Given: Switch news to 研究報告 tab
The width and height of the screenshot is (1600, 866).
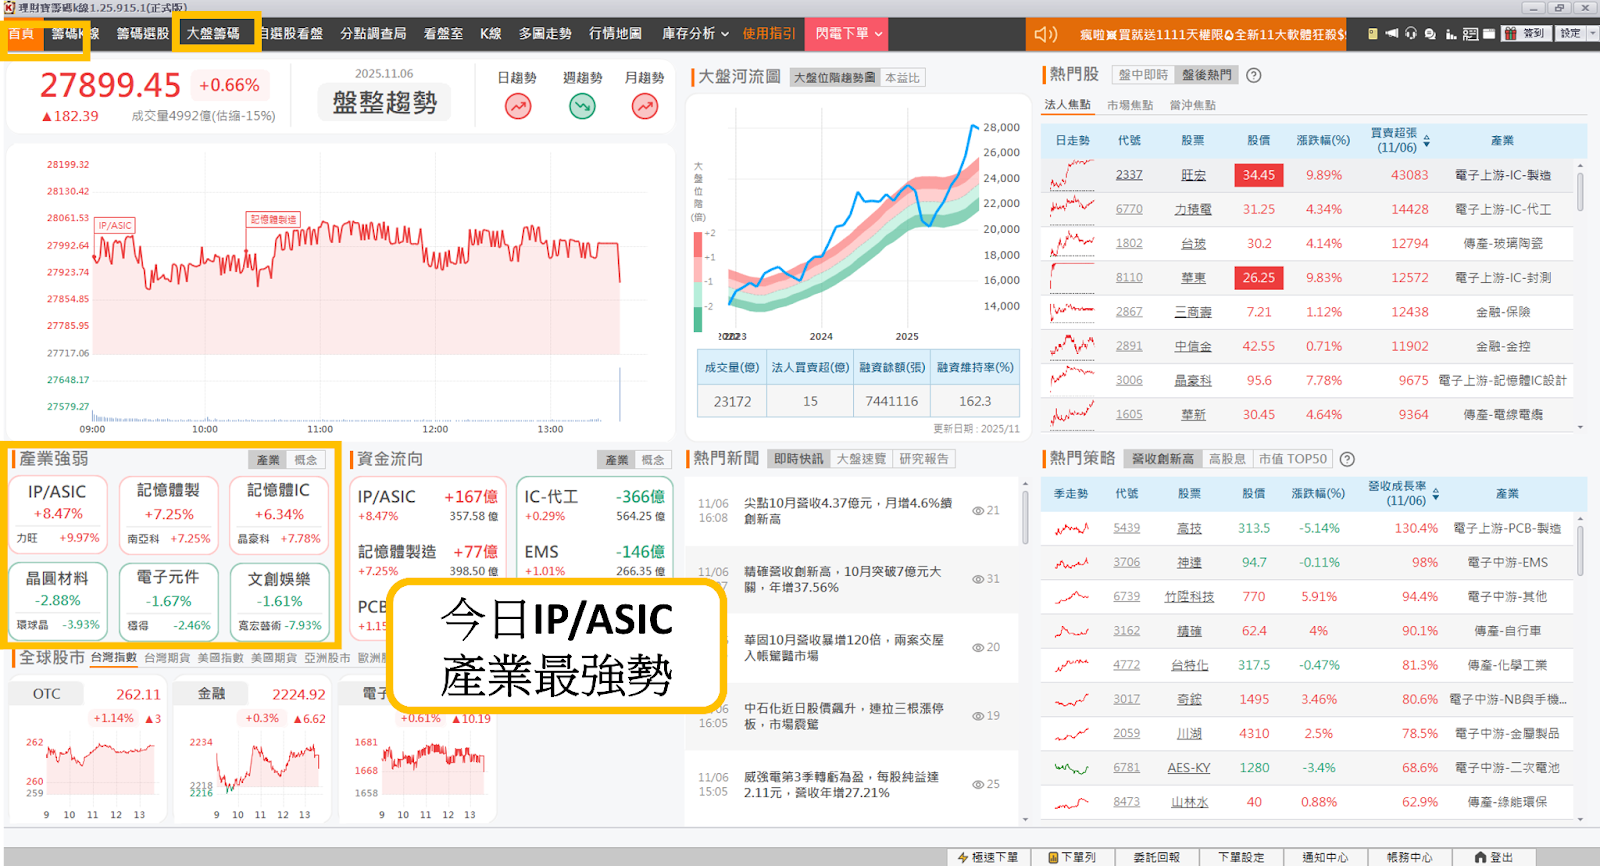Looking at the screenshot, I should tap(923, 459).
